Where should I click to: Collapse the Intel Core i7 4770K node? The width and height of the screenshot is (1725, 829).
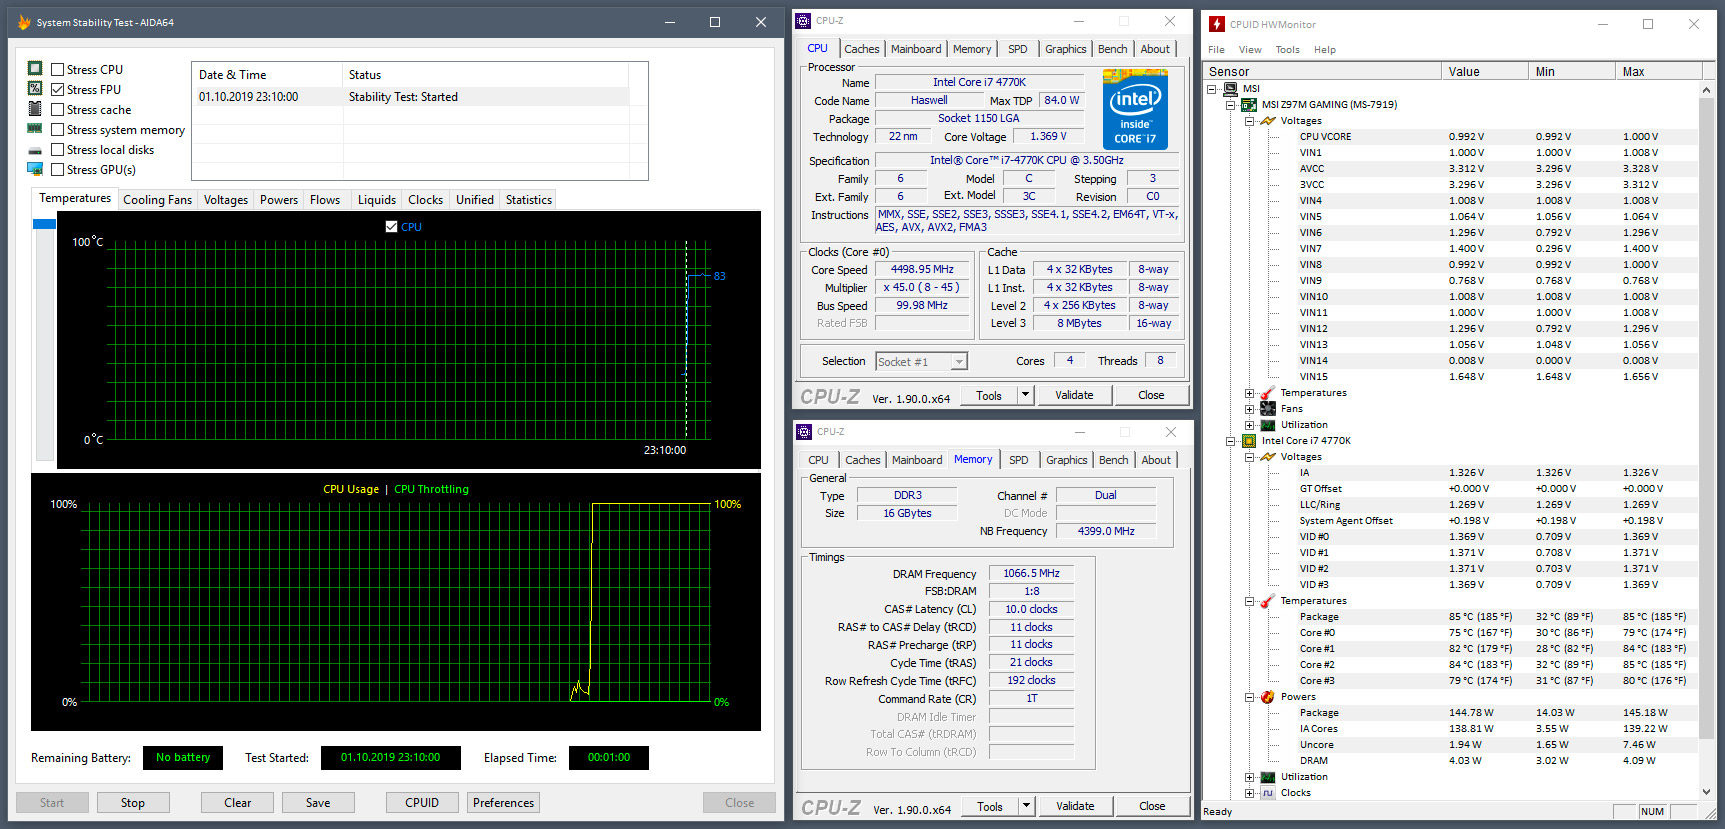click(x=1231, y=440)
